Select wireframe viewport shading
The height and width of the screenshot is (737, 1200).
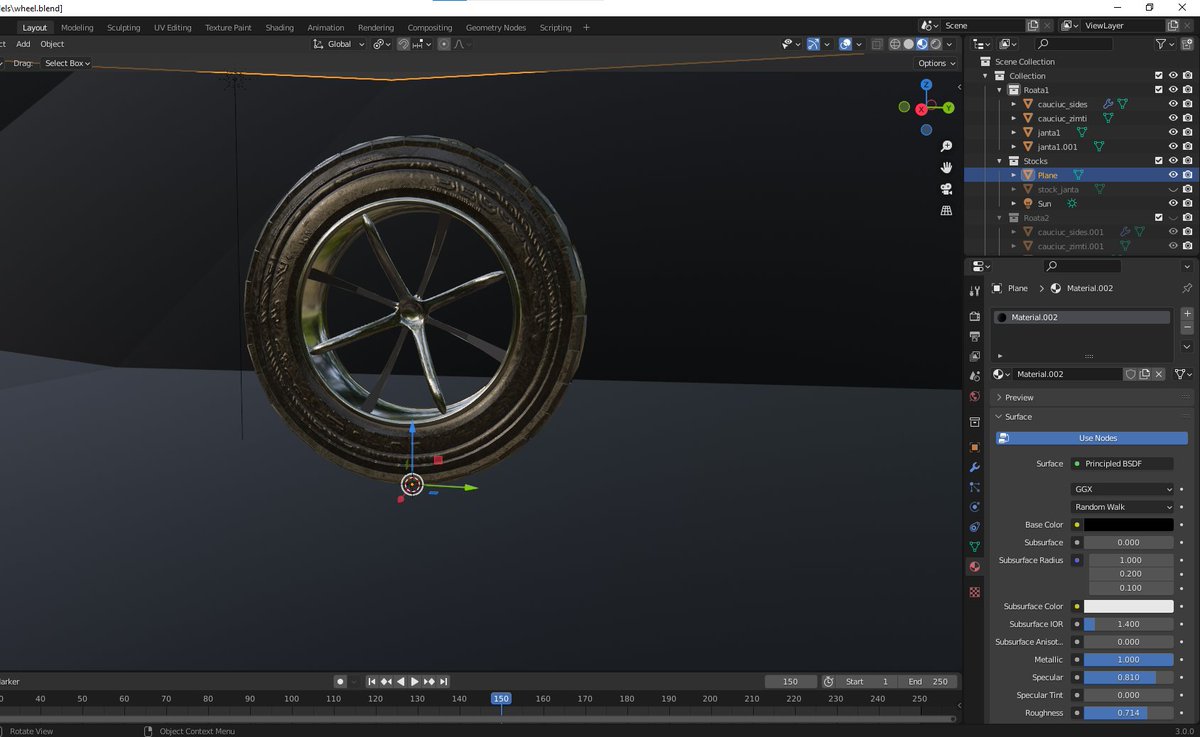point(896,44)
